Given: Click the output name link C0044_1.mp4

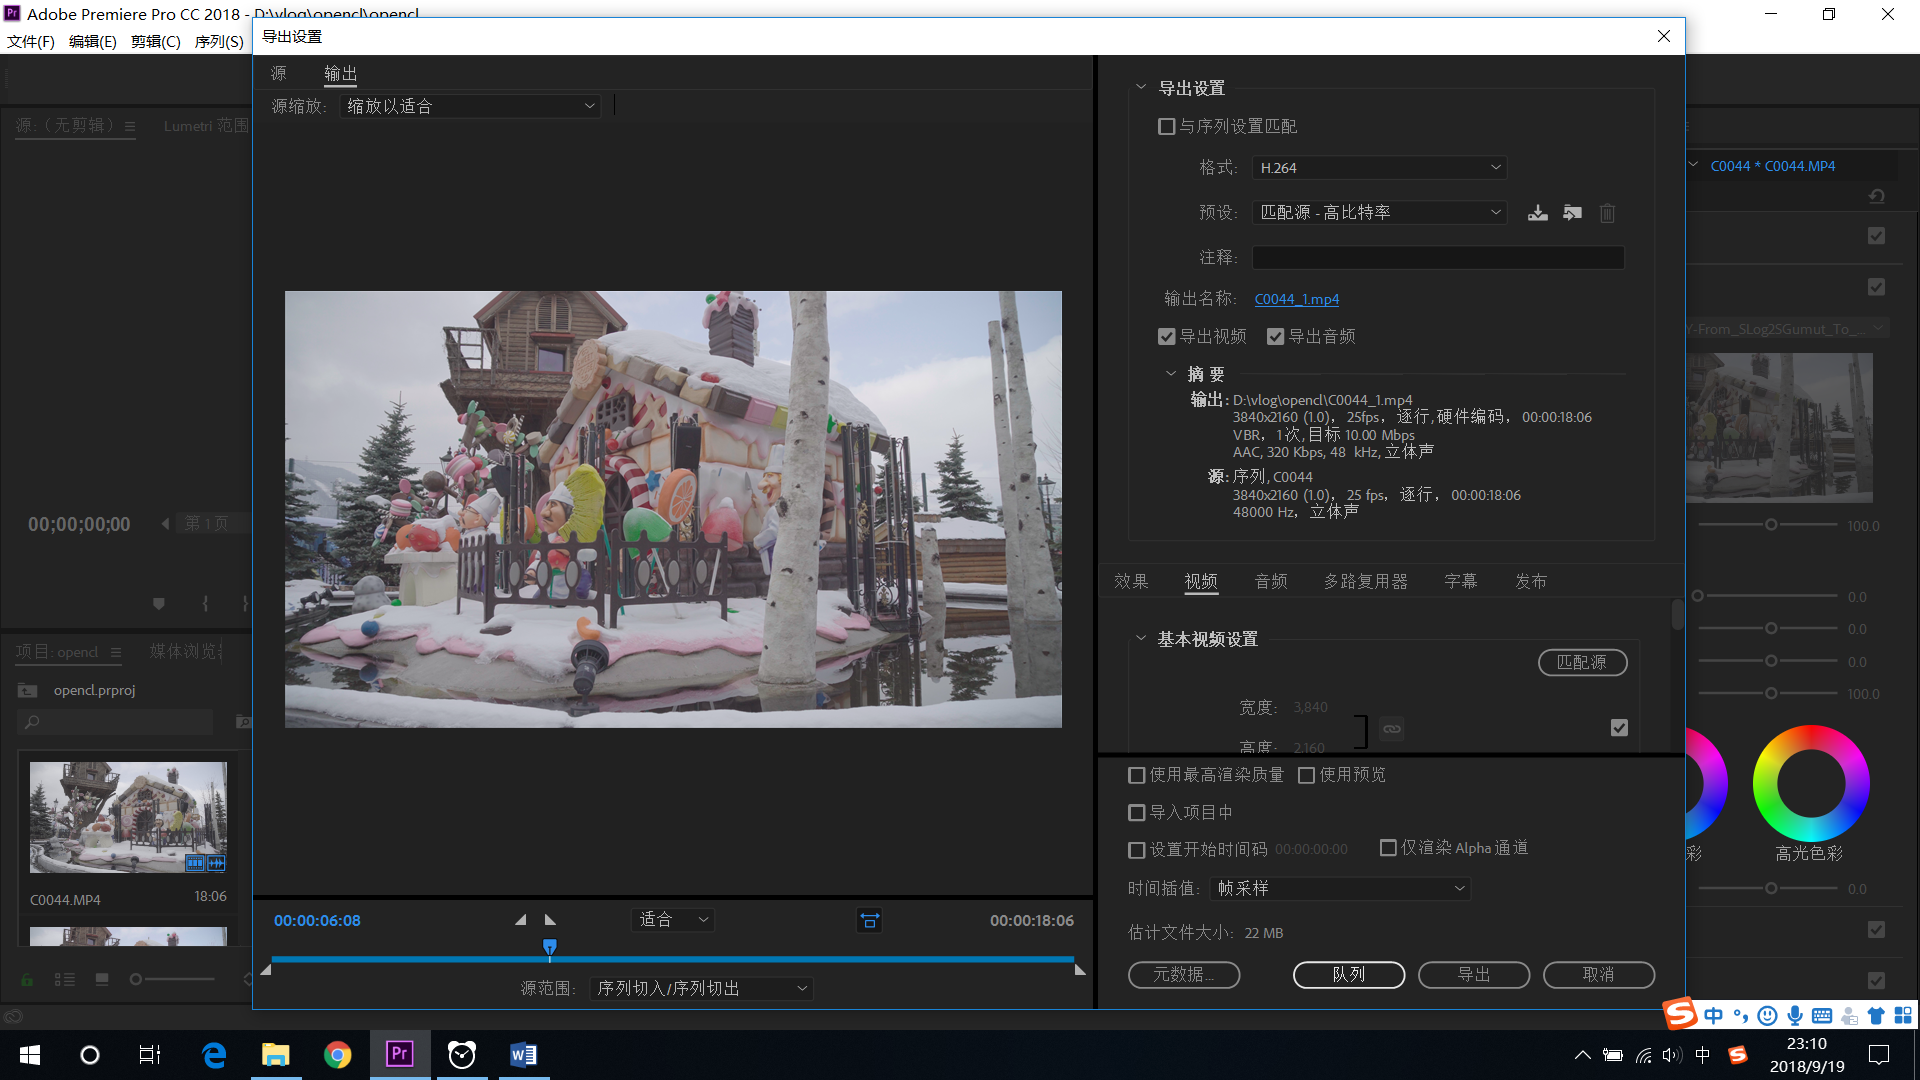Looking at the screenshot, I should [x=1297, y=299].
